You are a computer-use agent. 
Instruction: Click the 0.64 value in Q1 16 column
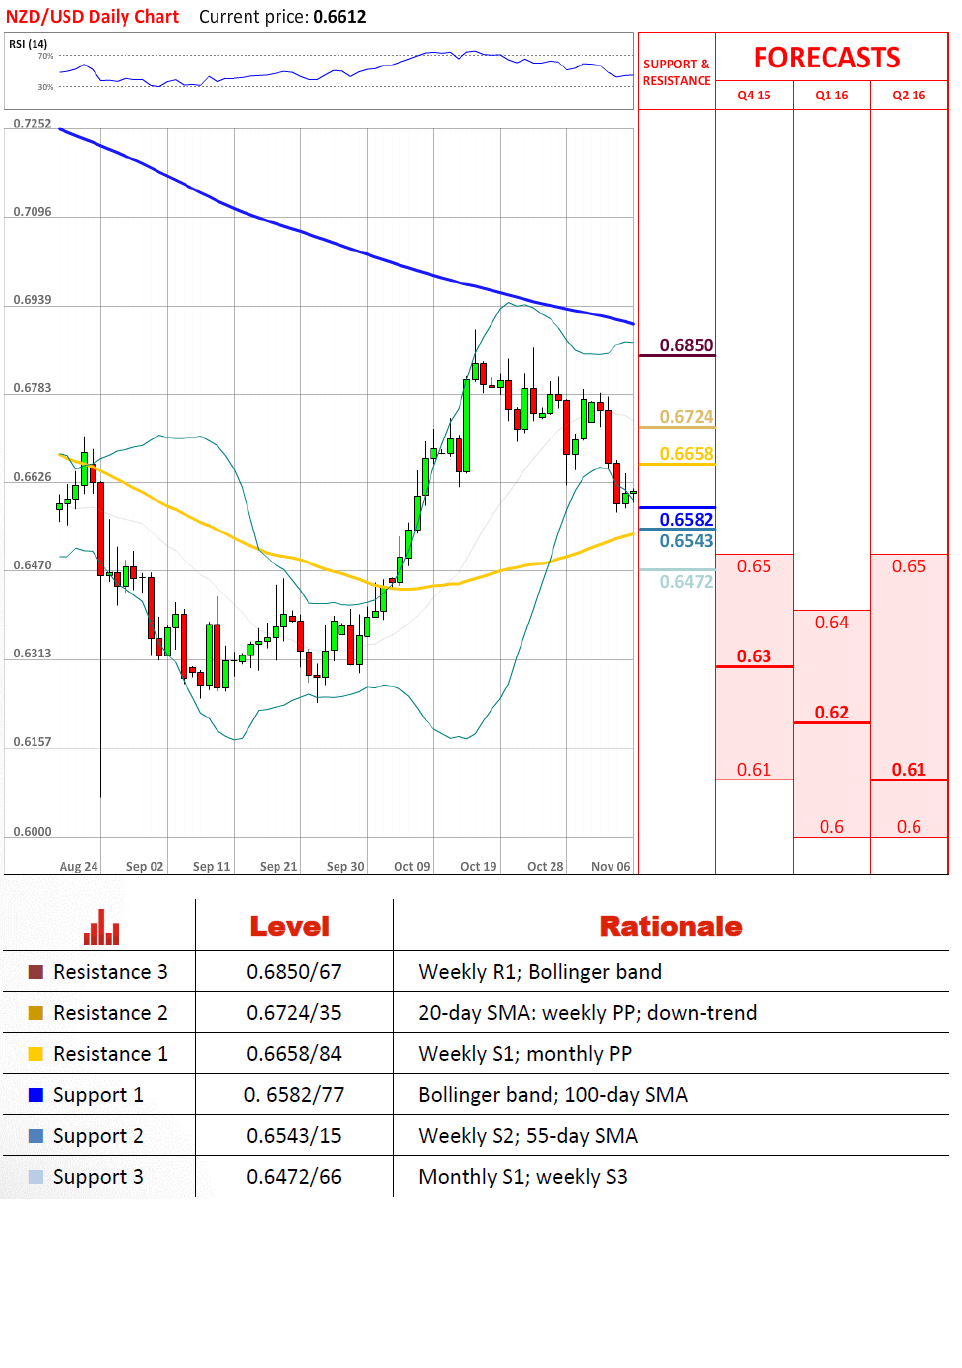pyautogui.click(x=832, y=622)
